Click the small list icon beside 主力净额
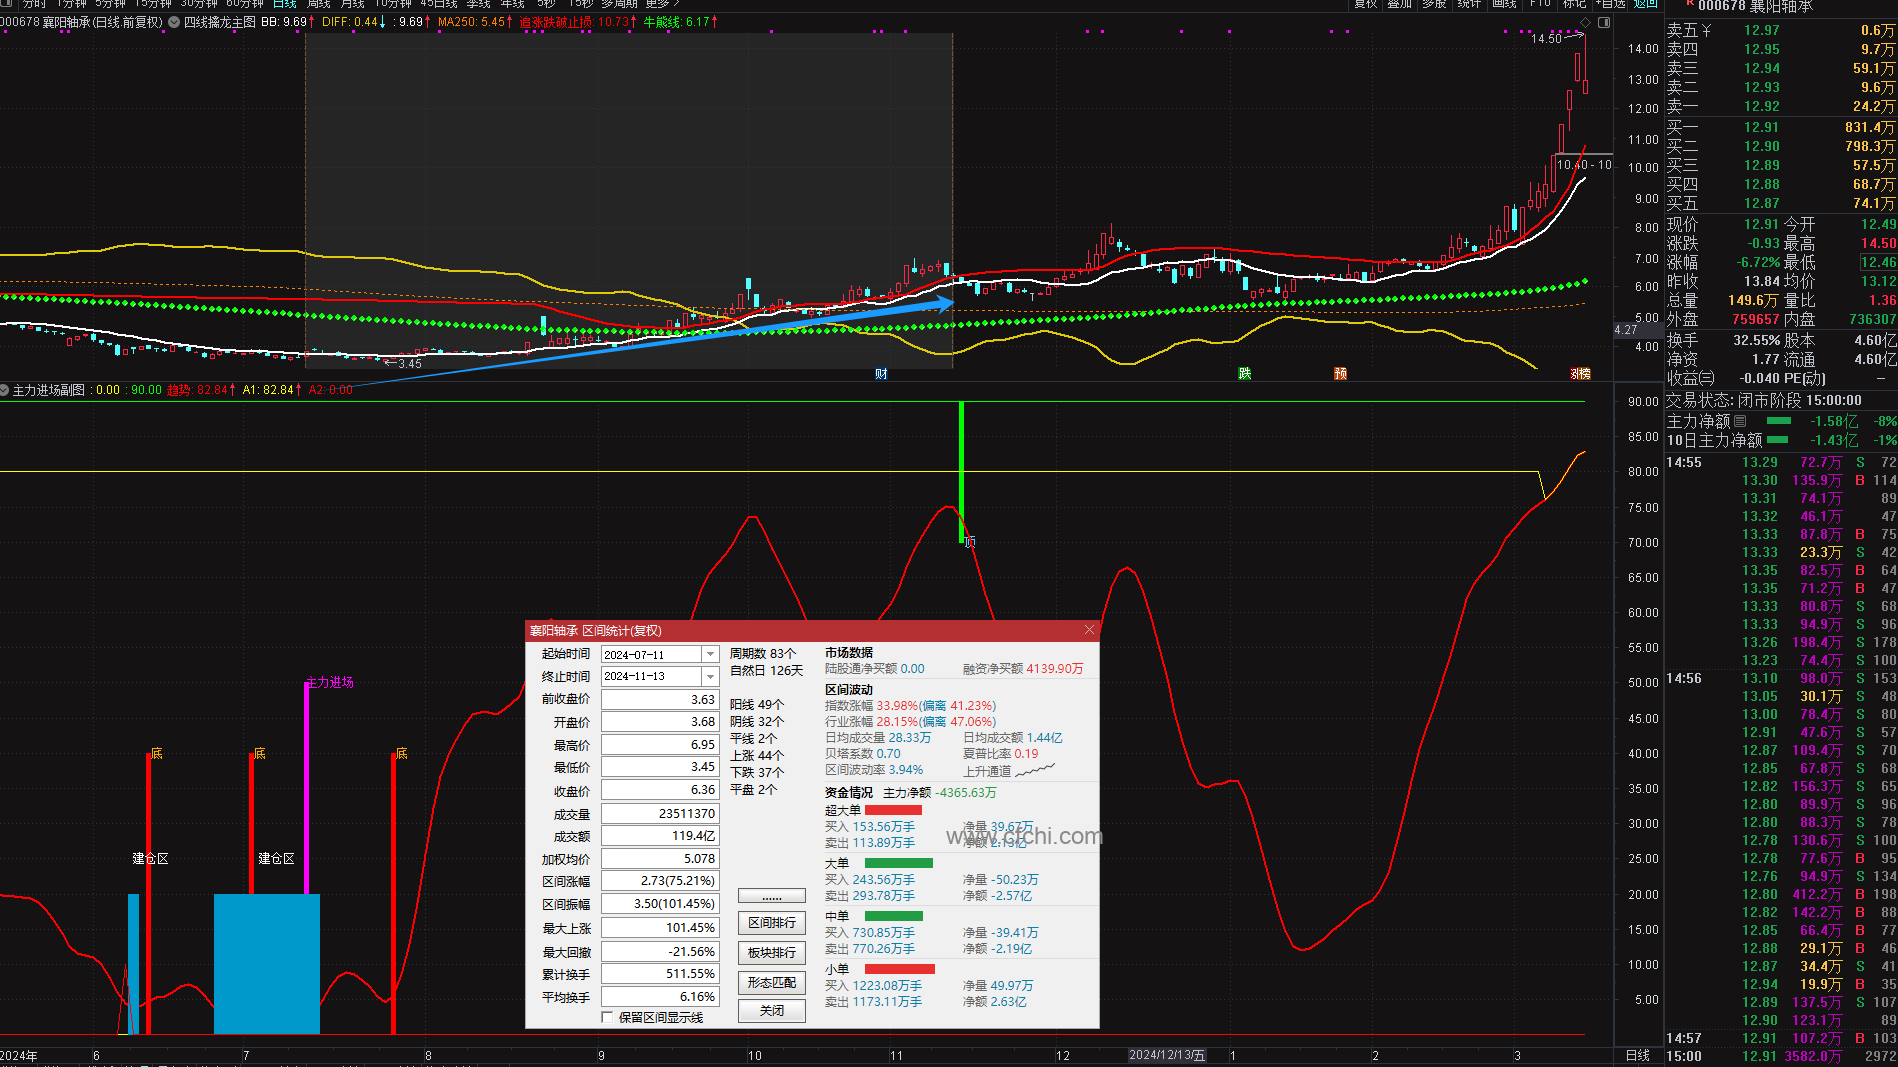 point(1740,421)
